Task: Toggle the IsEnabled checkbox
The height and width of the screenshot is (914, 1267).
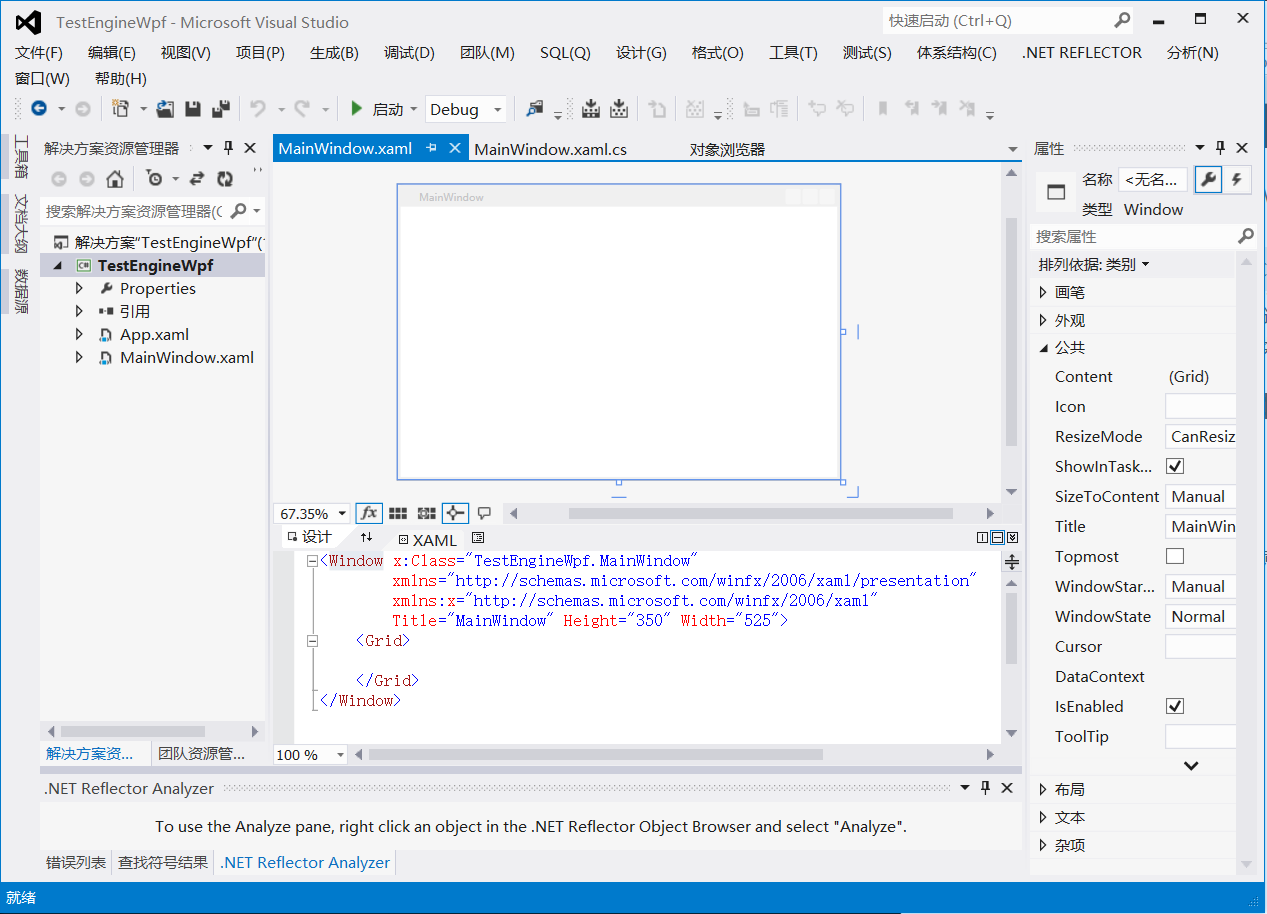Action: tap(1175, 706)
